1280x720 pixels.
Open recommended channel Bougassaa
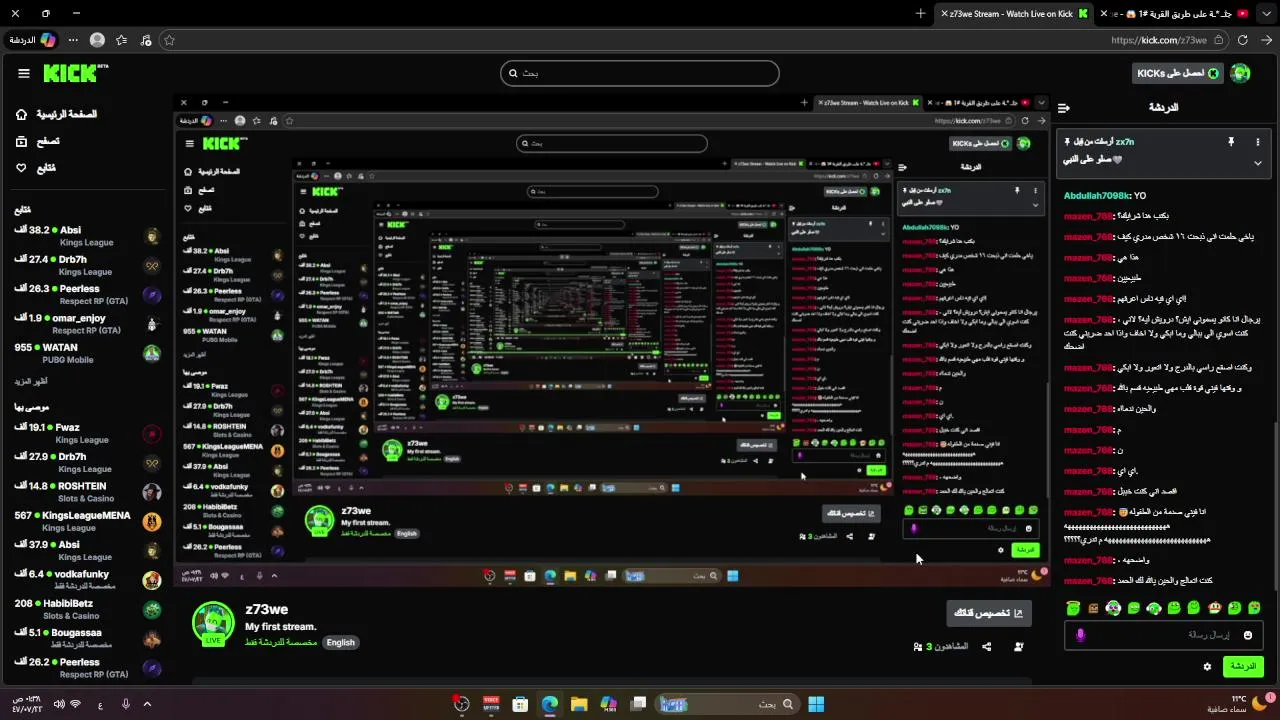point(88,638)
